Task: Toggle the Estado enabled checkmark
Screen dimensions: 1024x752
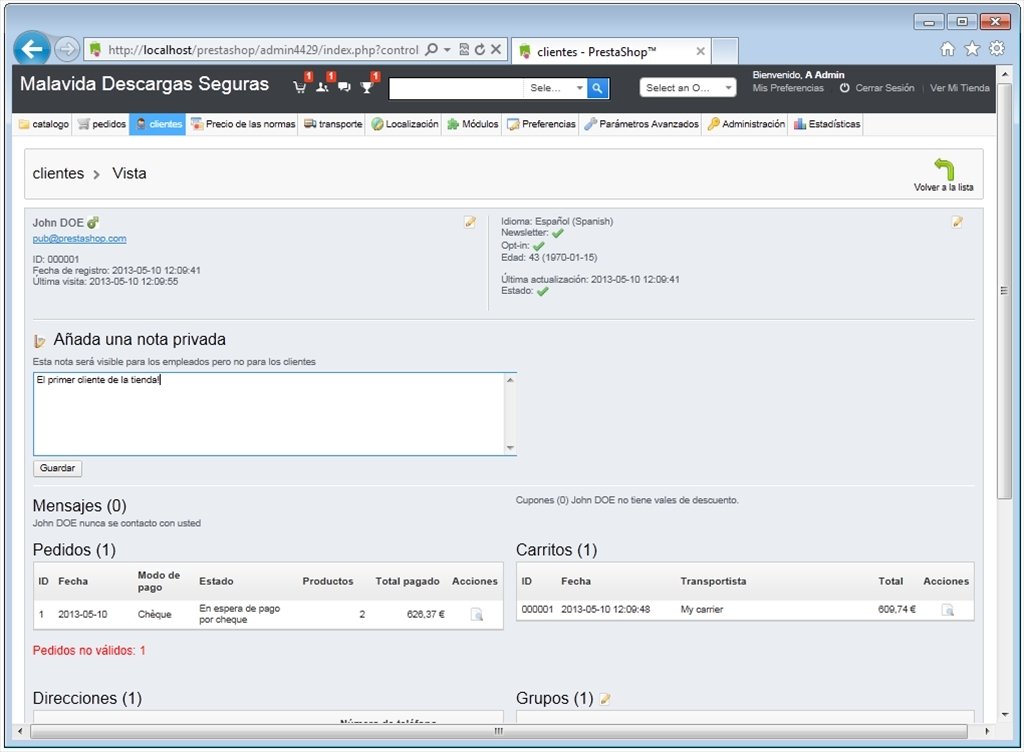Action: click(x=543, y=291)
